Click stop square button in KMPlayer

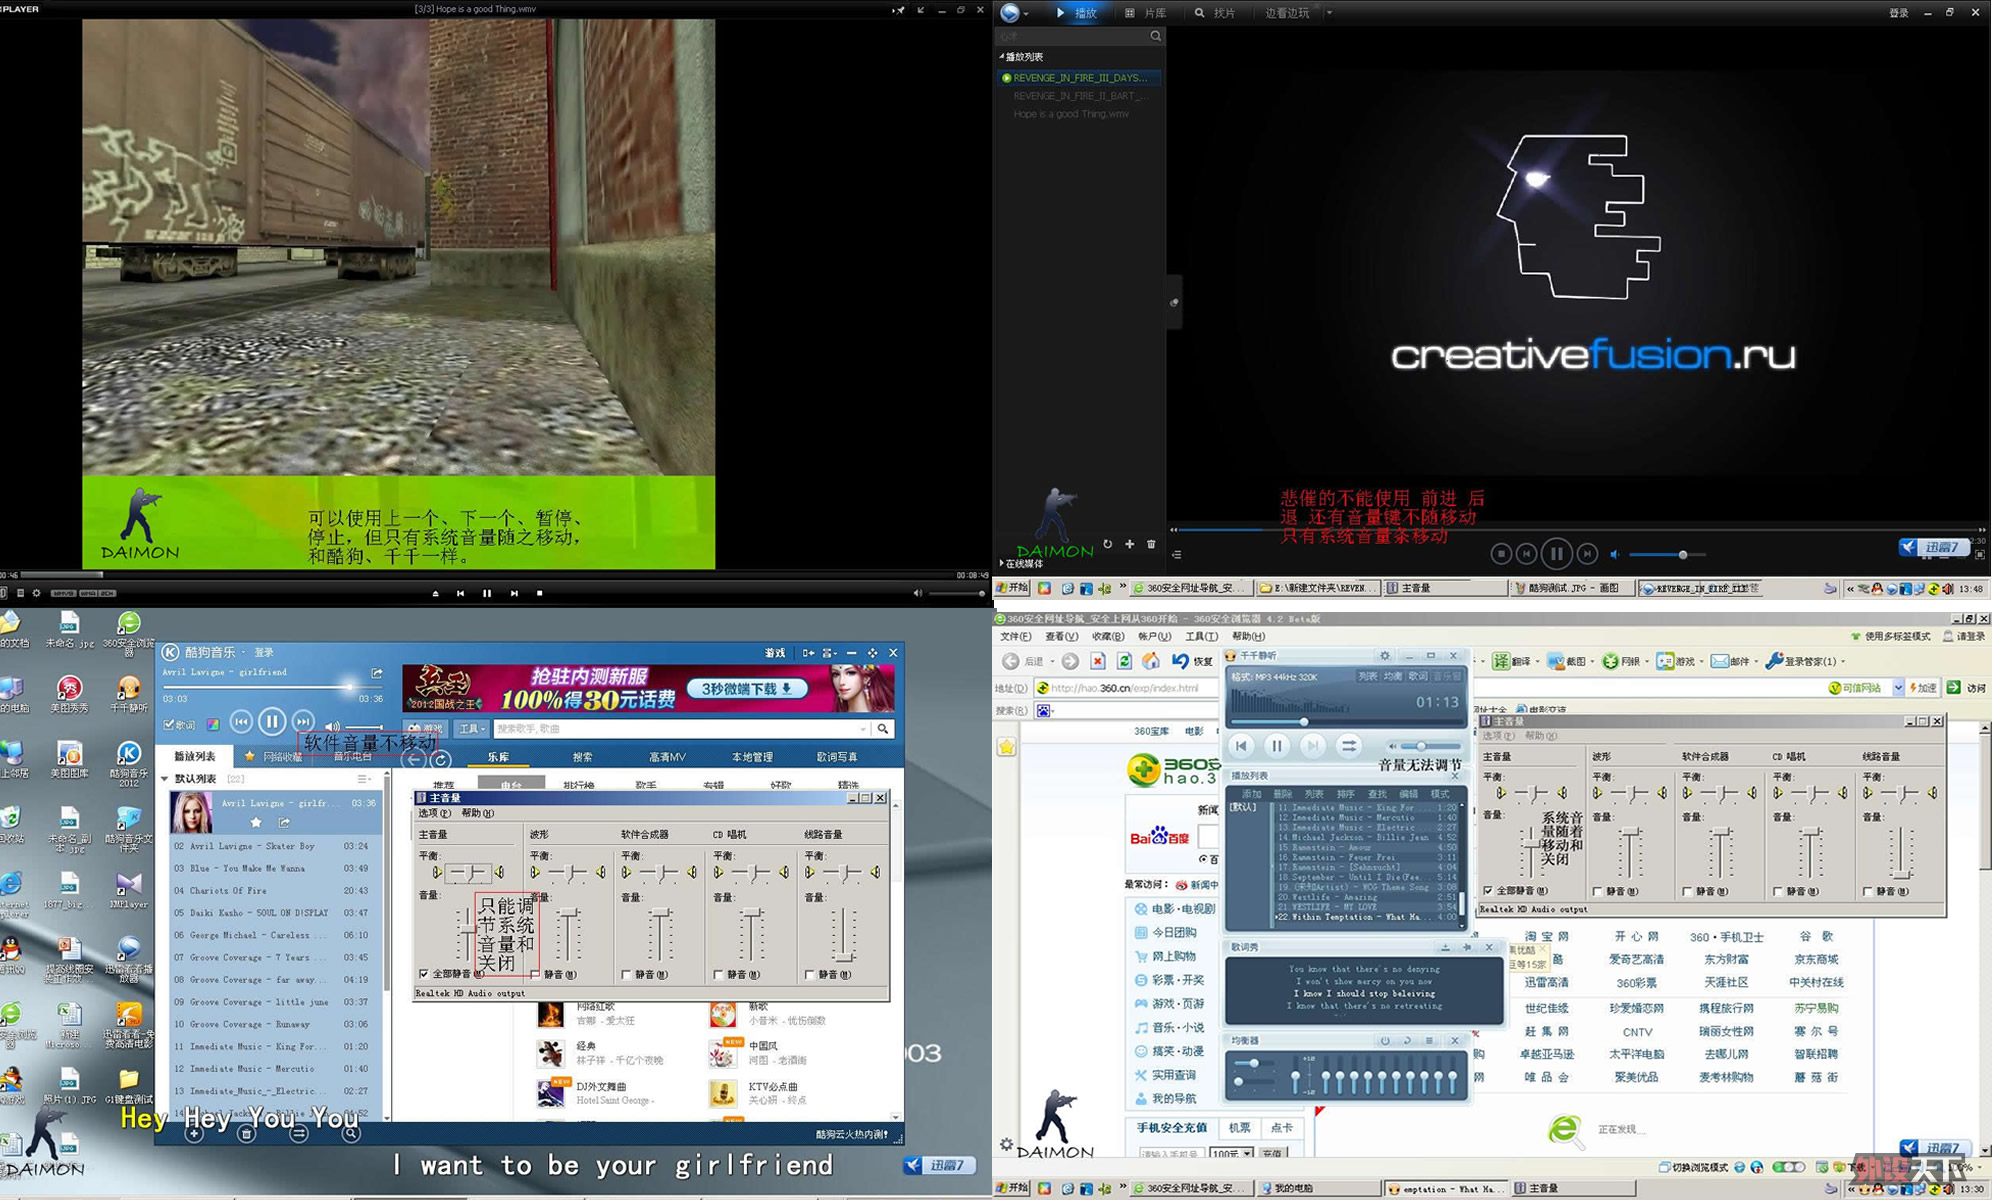[540, 593]
